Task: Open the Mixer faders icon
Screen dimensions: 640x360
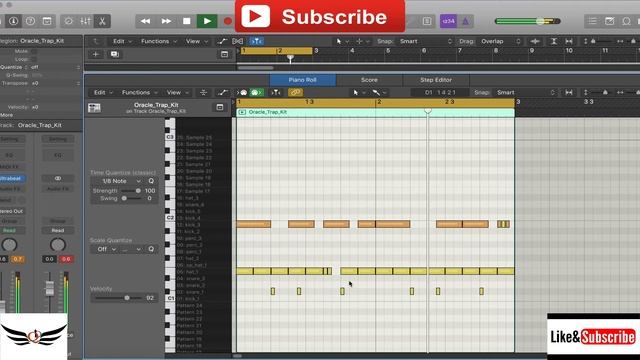Action: point(85,21)
